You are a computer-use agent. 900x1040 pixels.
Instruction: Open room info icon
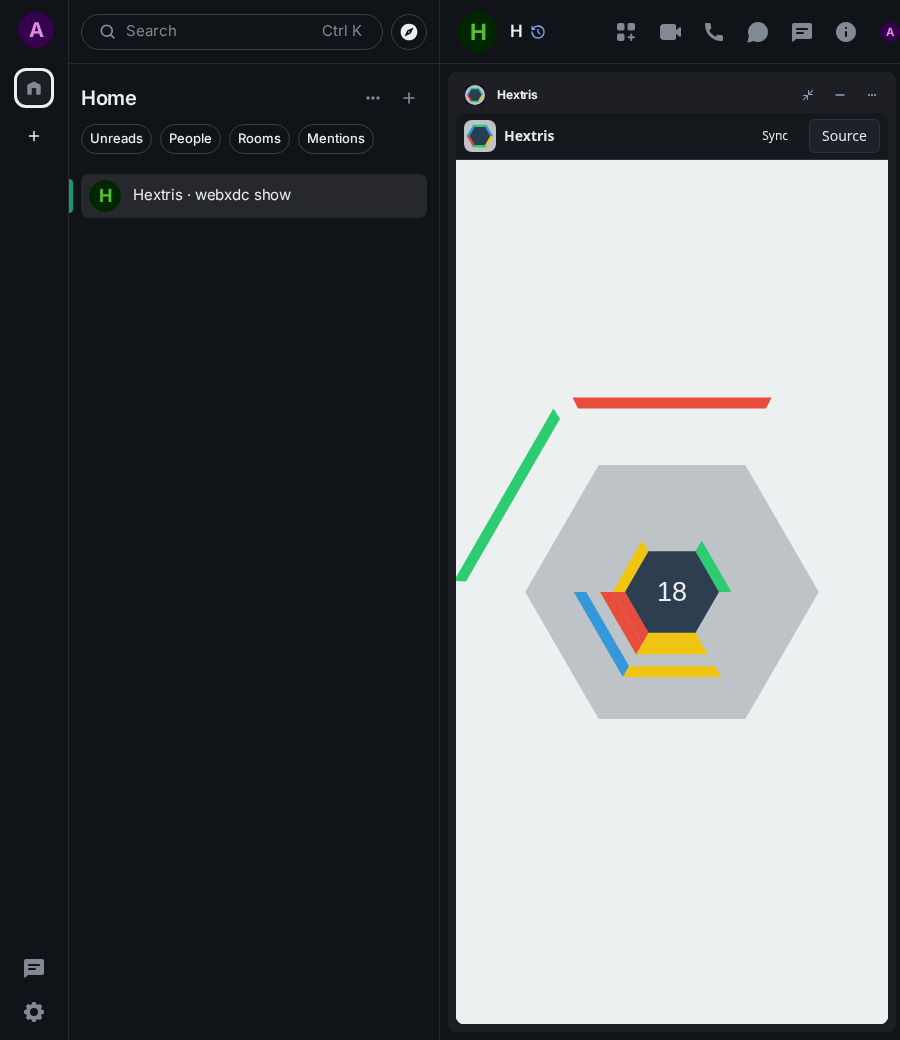pyautogui.click(x=846, y=32)
